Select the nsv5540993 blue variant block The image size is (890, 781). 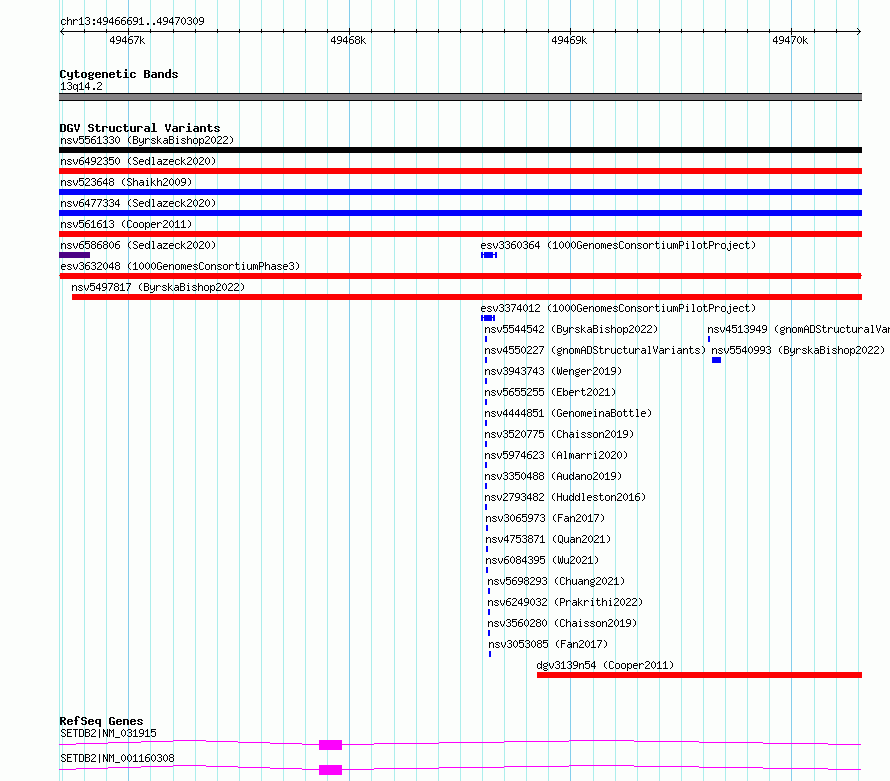[716, 360]
